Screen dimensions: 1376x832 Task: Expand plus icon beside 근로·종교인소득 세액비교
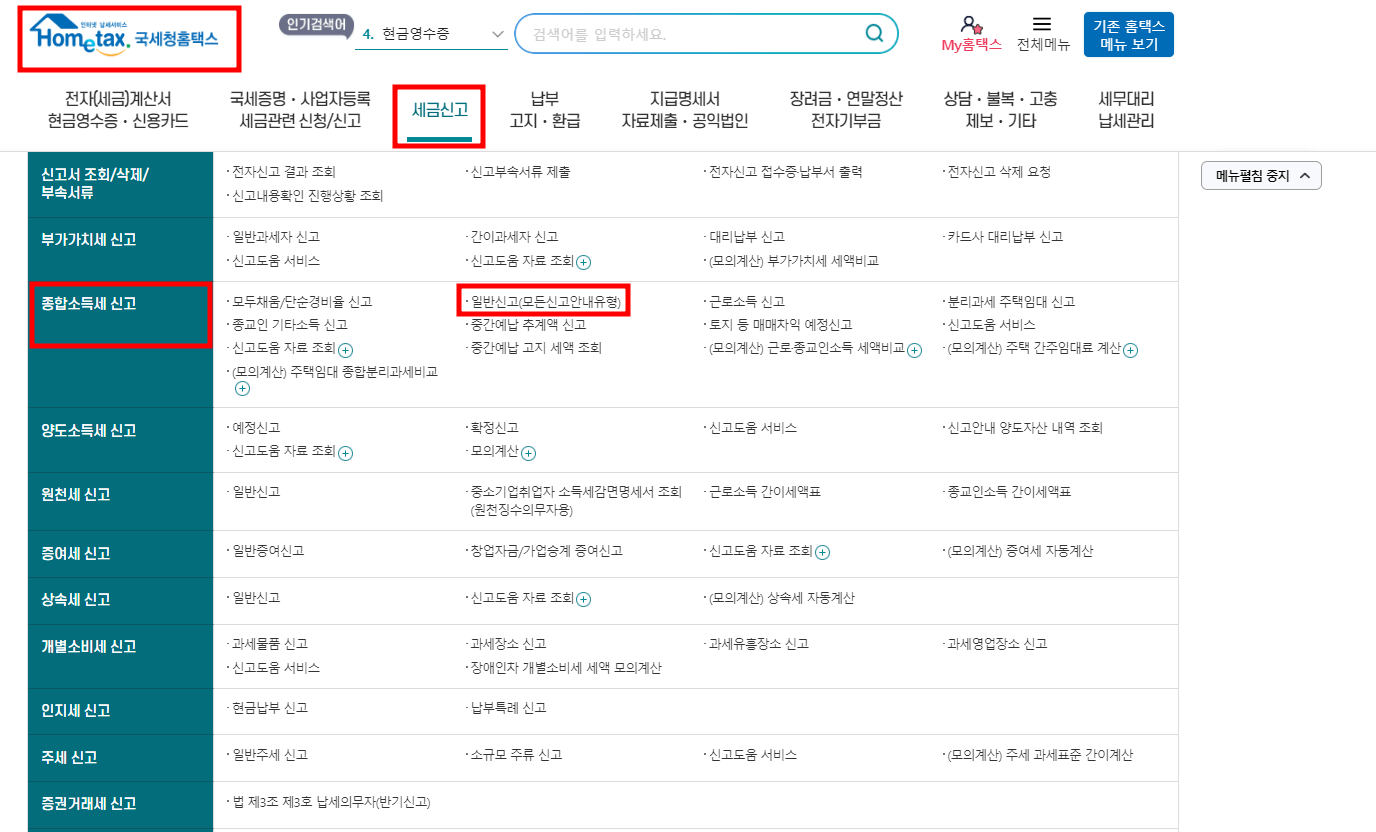(914, 350)
